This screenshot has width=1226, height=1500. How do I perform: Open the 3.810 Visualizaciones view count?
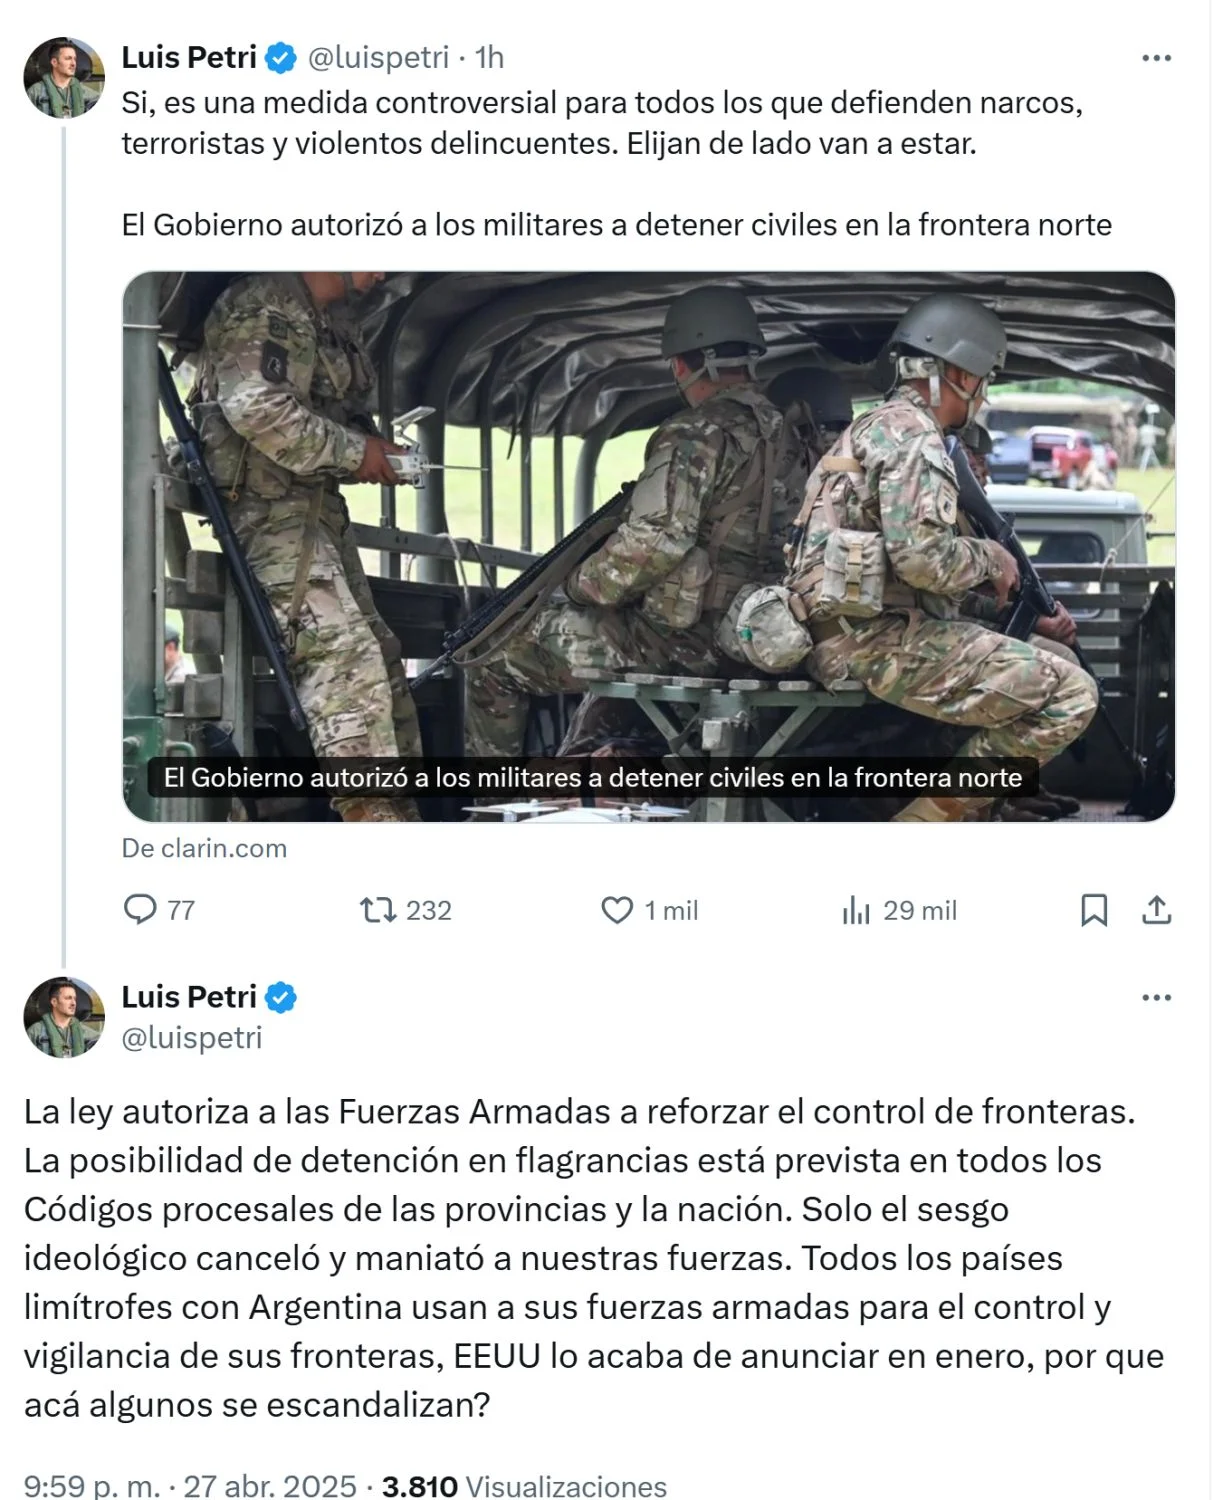(x=524, y=1485)
